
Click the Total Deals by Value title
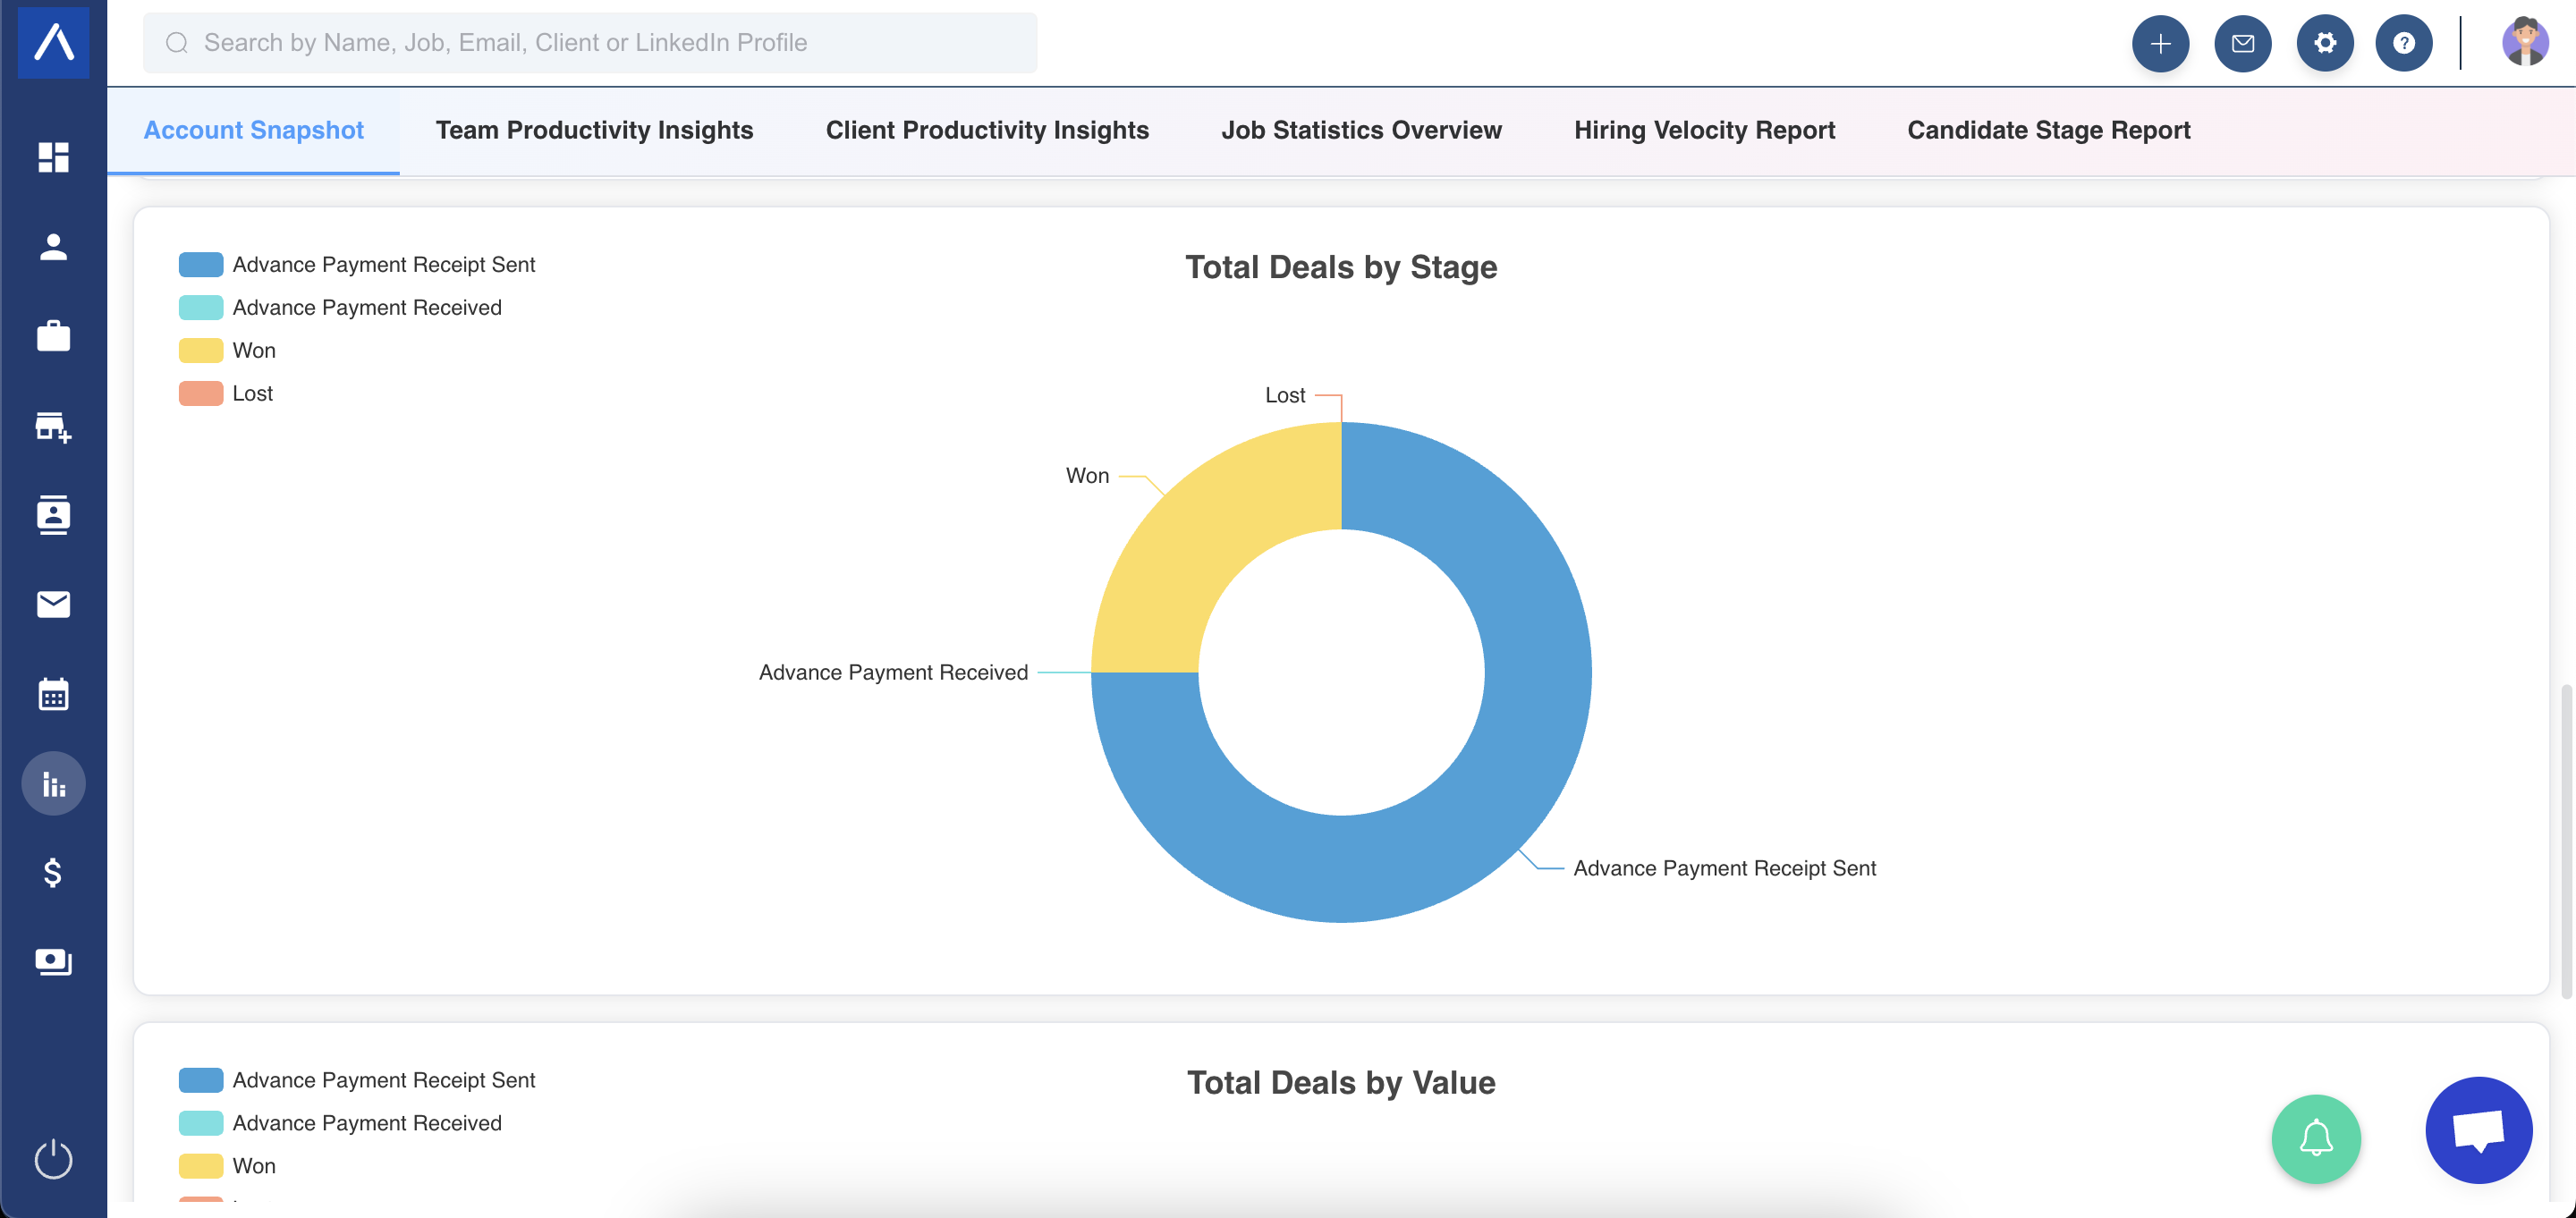[1341, 1082]
